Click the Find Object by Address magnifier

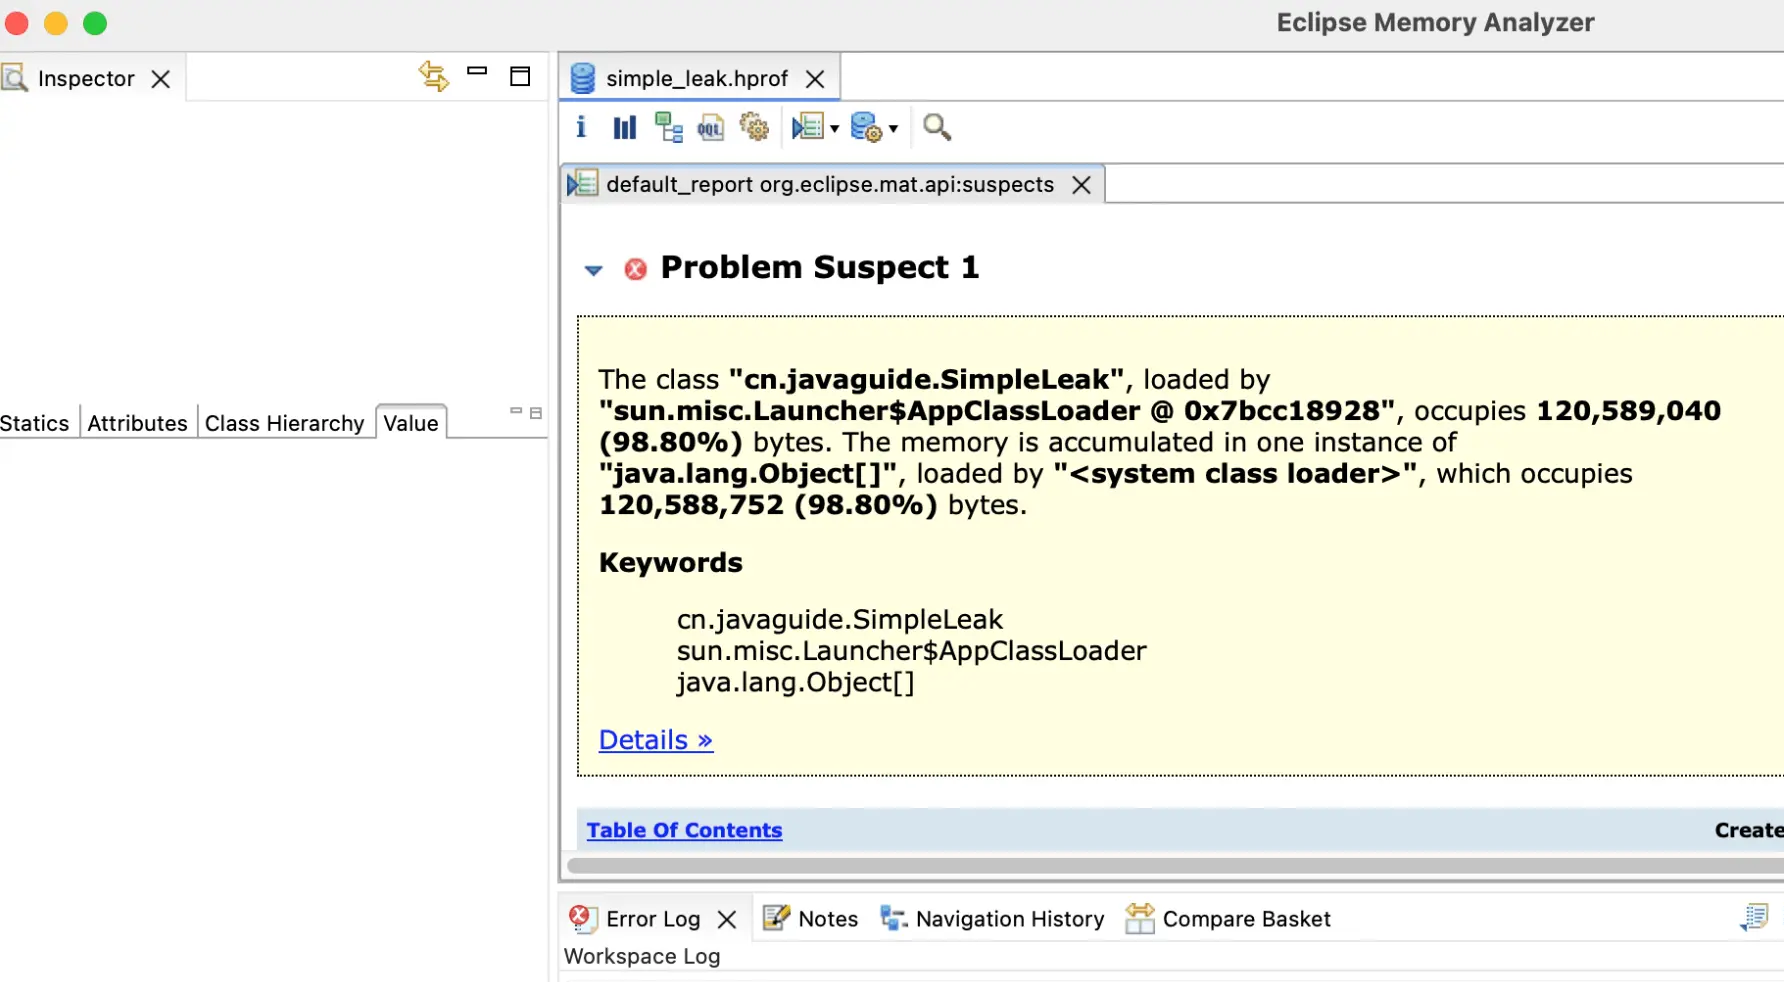[x=937, y=127]
